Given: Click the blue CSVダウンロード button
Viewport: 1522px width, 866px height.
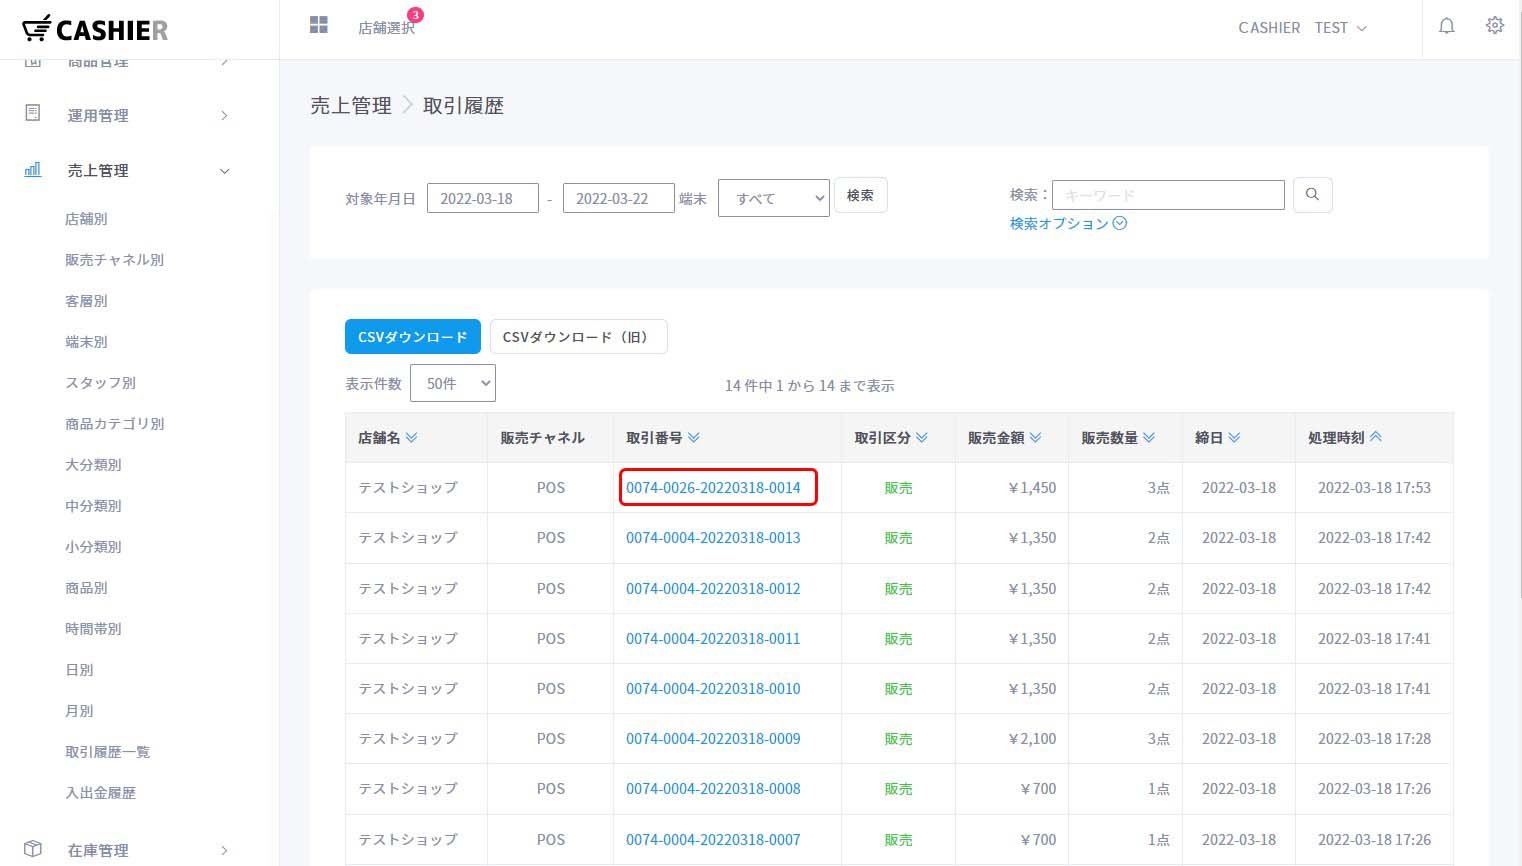Looking at the screenshot, I should (412, 336).
